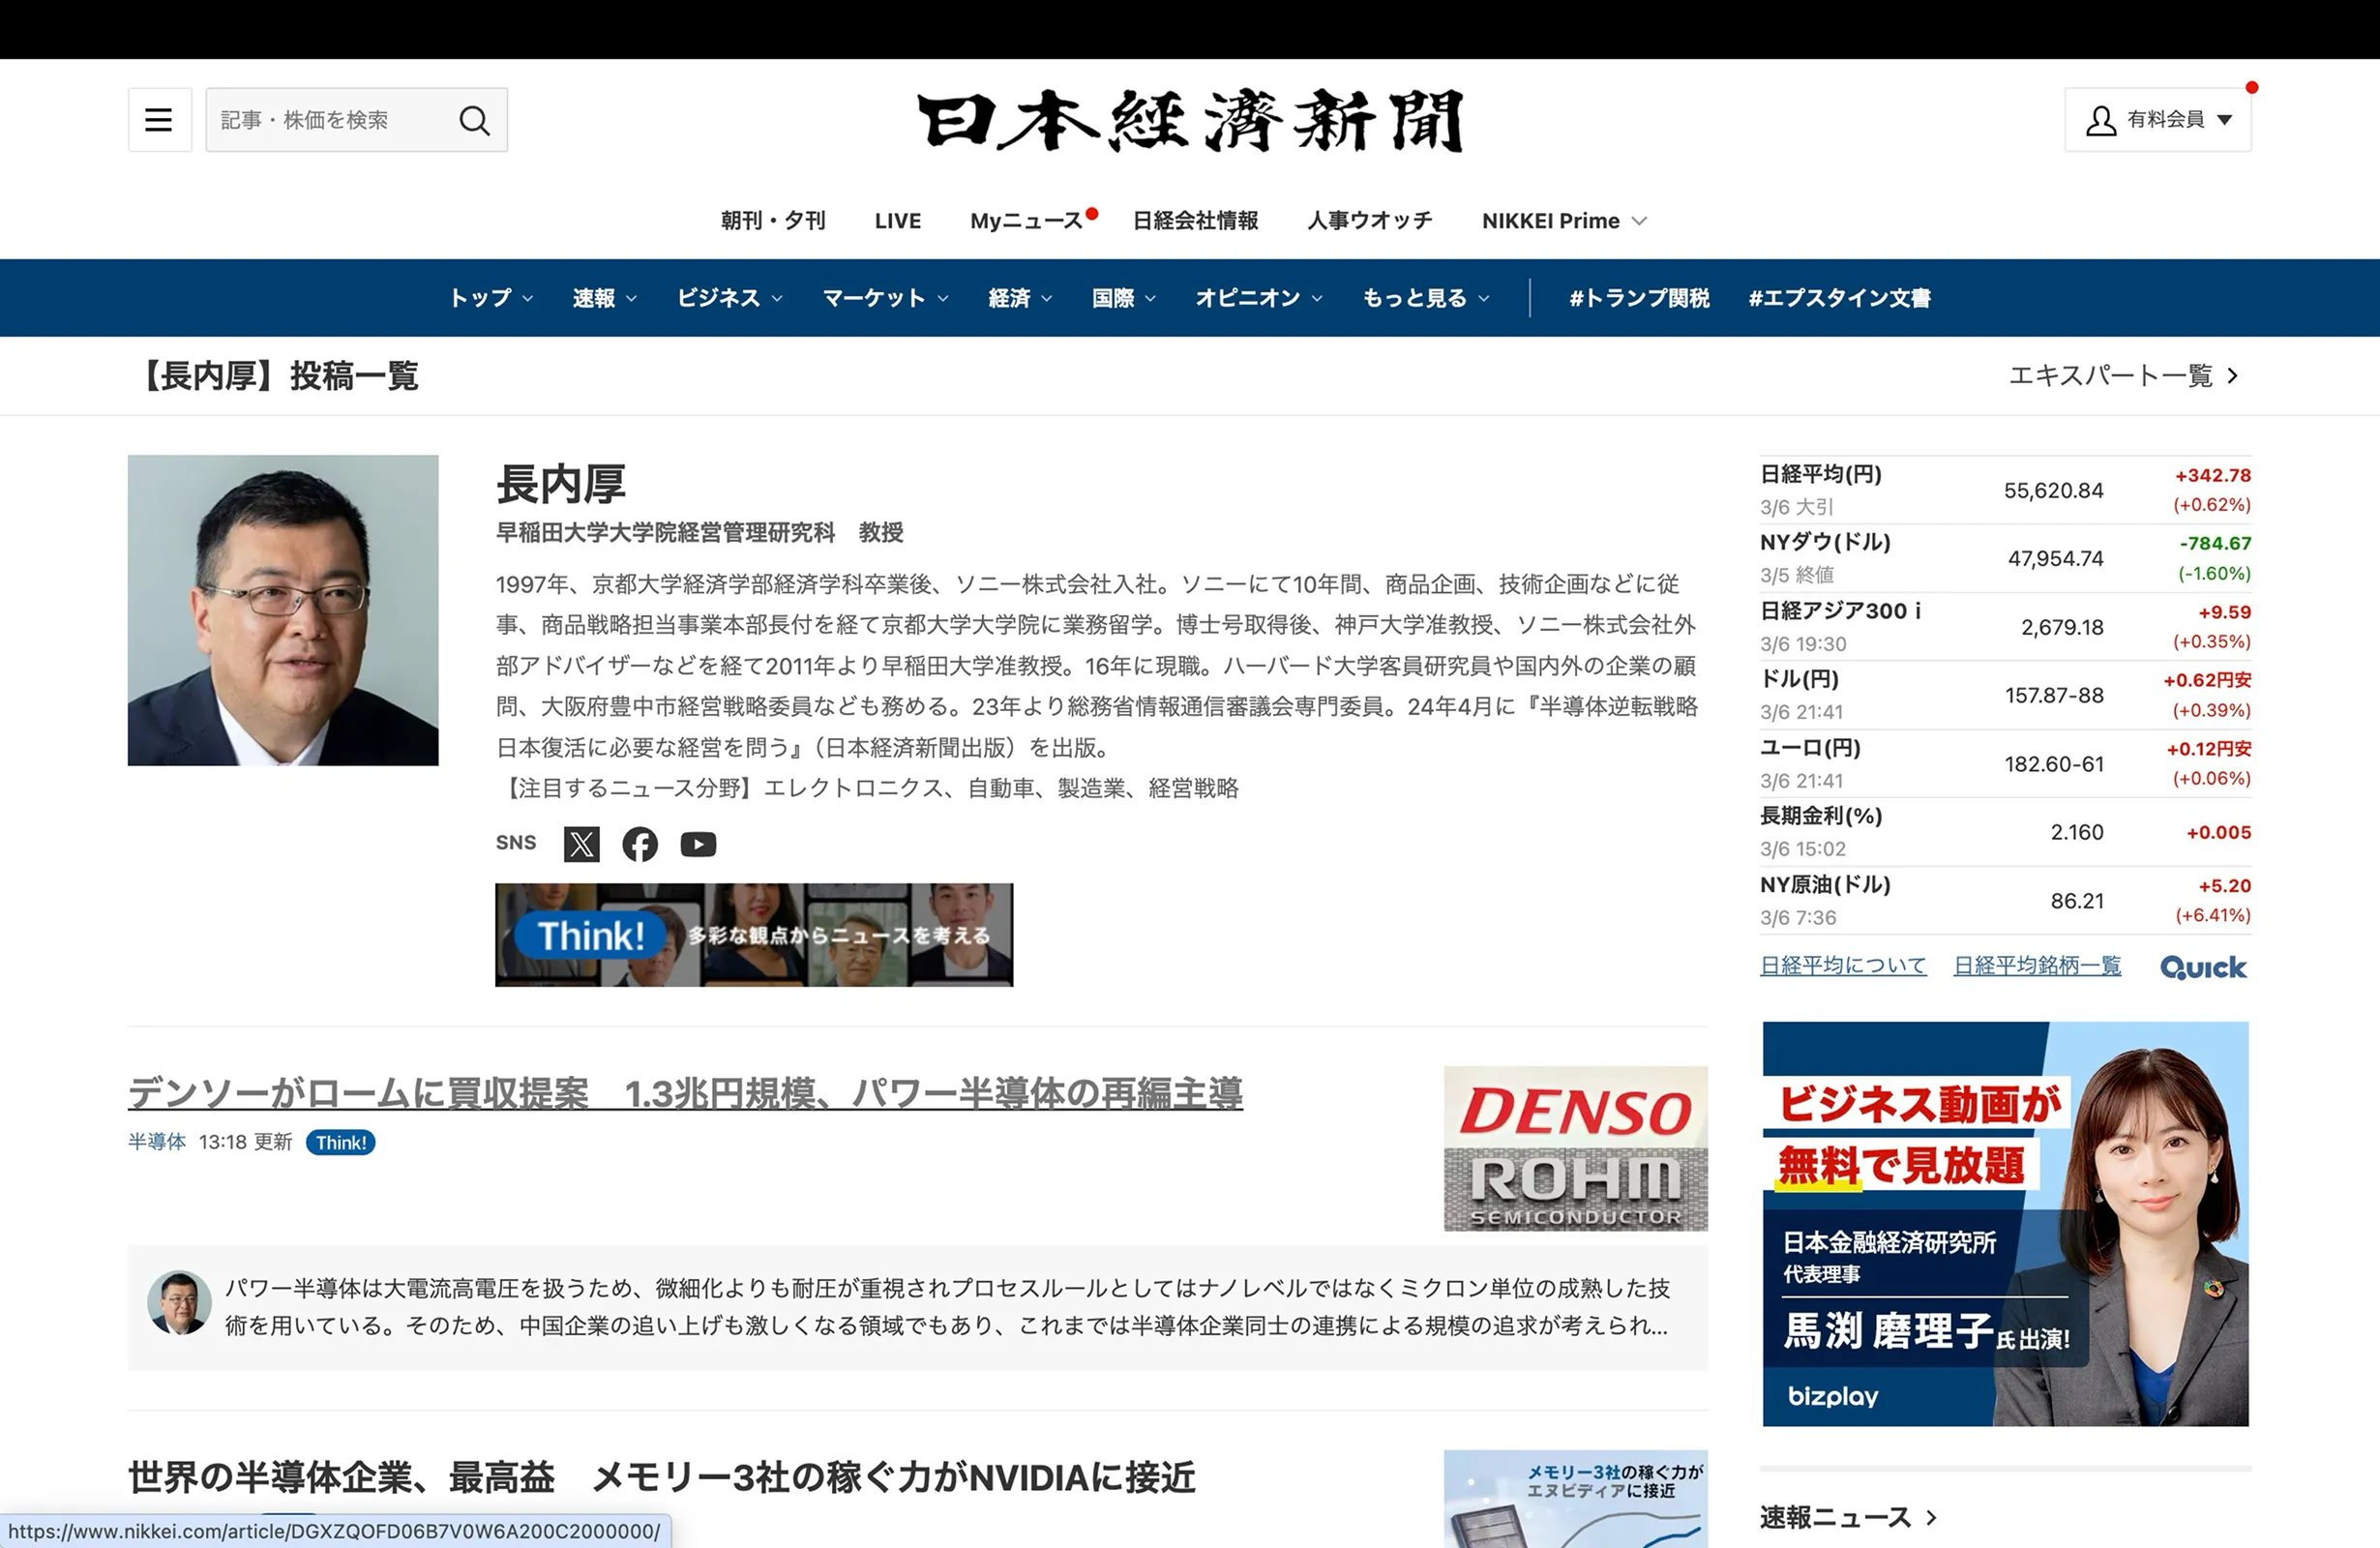The image size is (2380, 1548).
Task: Click the arrow beside エキスパート一覧
Action: (x=2233, y=376)
